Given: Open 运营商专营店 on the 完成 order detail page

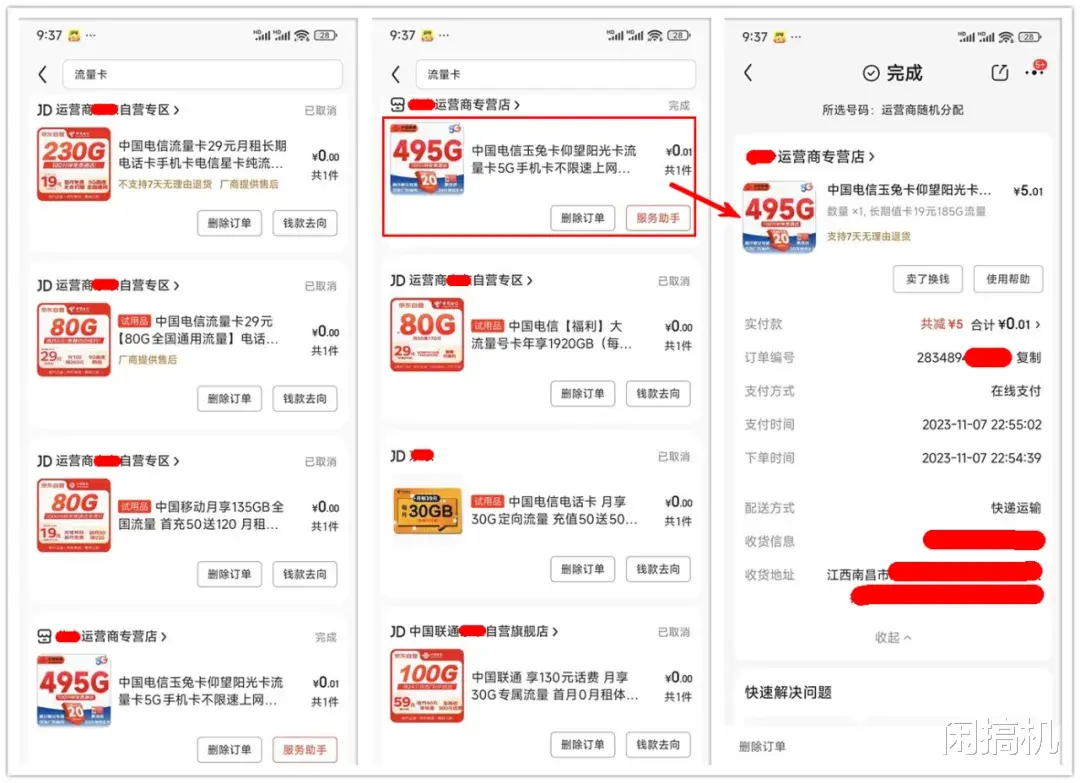Looking at the screenshot, I should [x=811, y=157].
